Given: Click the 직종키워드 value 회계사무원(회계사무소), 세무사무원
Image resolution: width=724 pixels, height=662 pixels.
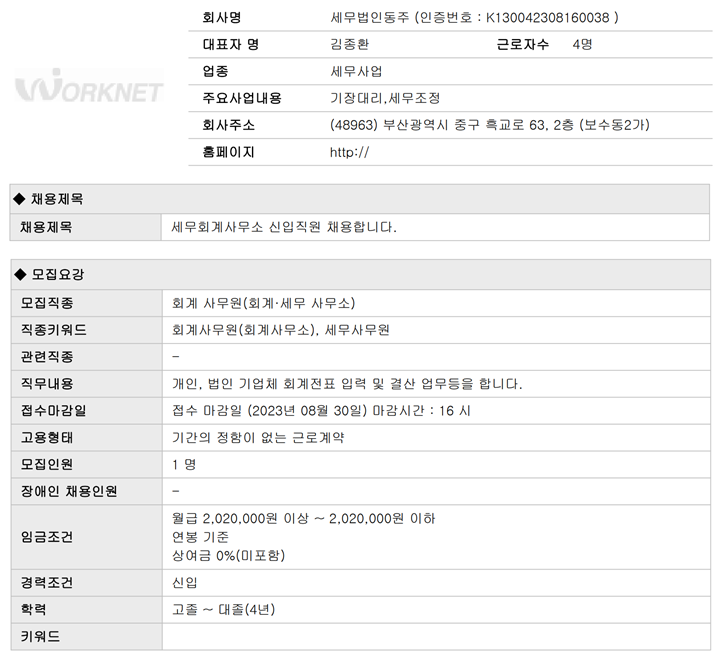Looking at the screenshot, I should [281, 330].
